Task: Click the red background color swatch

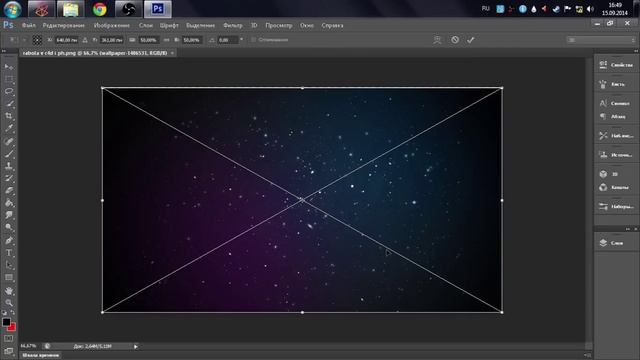Action: pos(13,327)
